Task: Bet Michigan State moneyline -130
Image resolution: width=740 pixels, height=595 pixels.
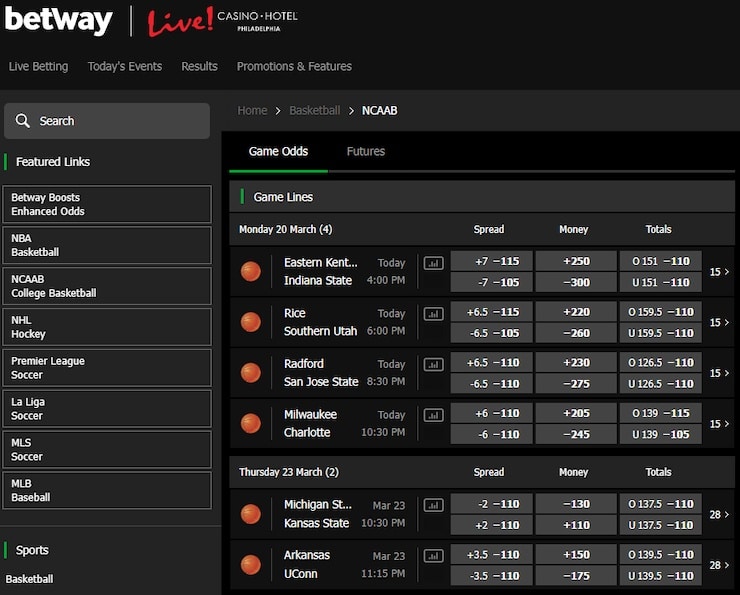Action: tap(576, 504)
